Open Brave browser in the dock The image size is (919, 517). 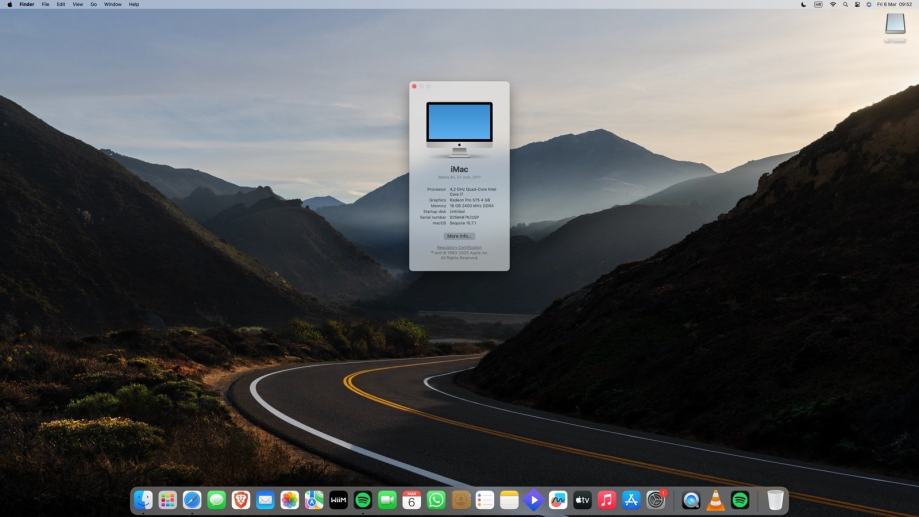tap(241, 500)
